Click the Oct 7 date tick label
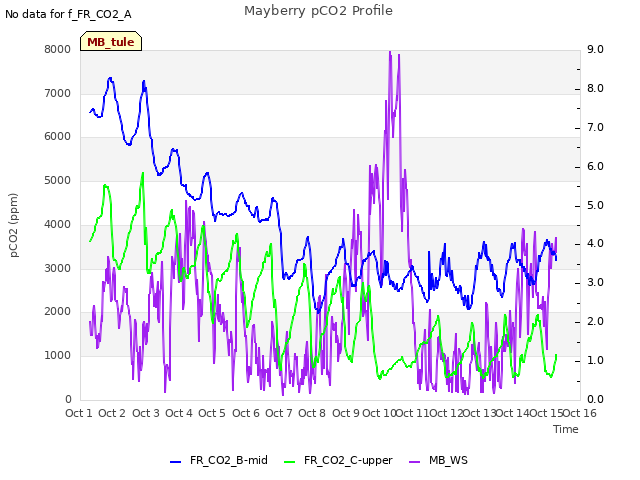The width and height of the screenshot is (640, 480). (279, 413)
